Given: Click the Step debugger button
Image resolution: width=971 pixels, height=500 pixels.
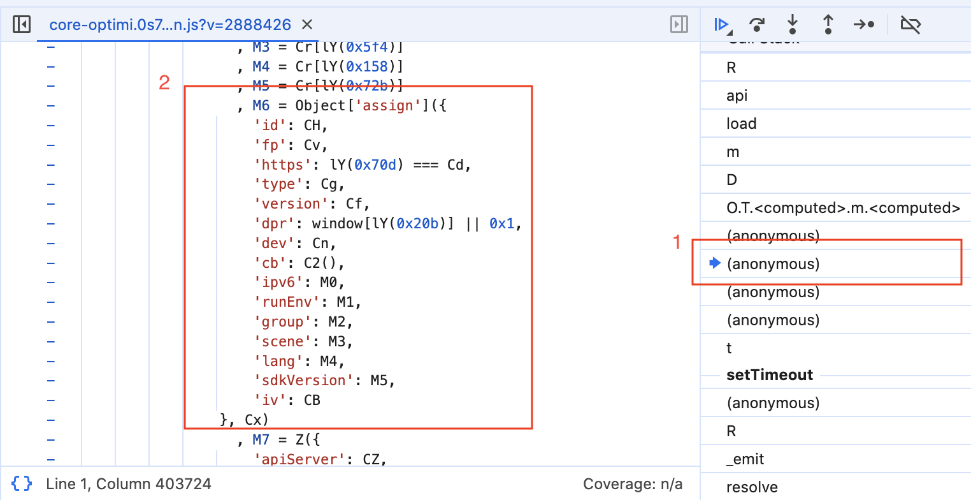Looking at the screenshot, I should 864,24.
